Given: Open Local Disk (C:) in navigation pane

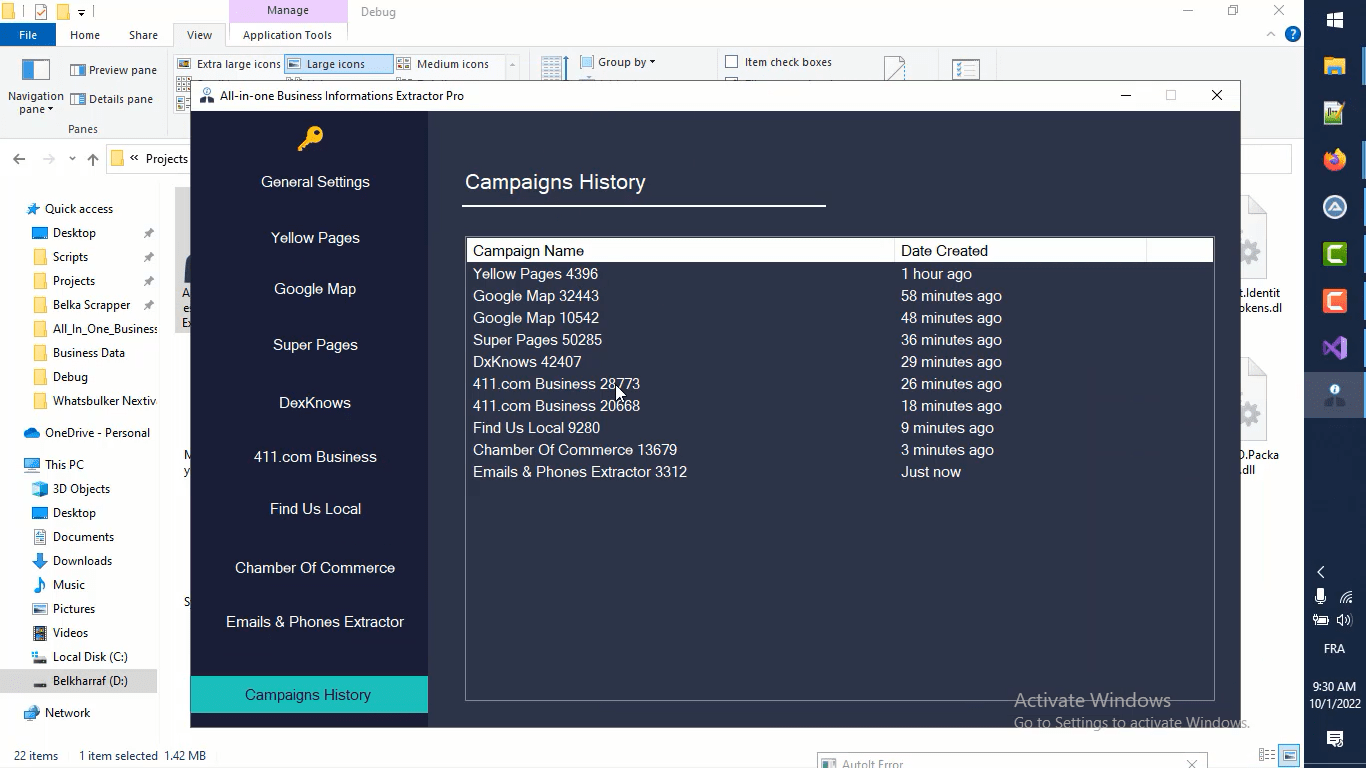Looking at the screenshot, I should (90, 657).
